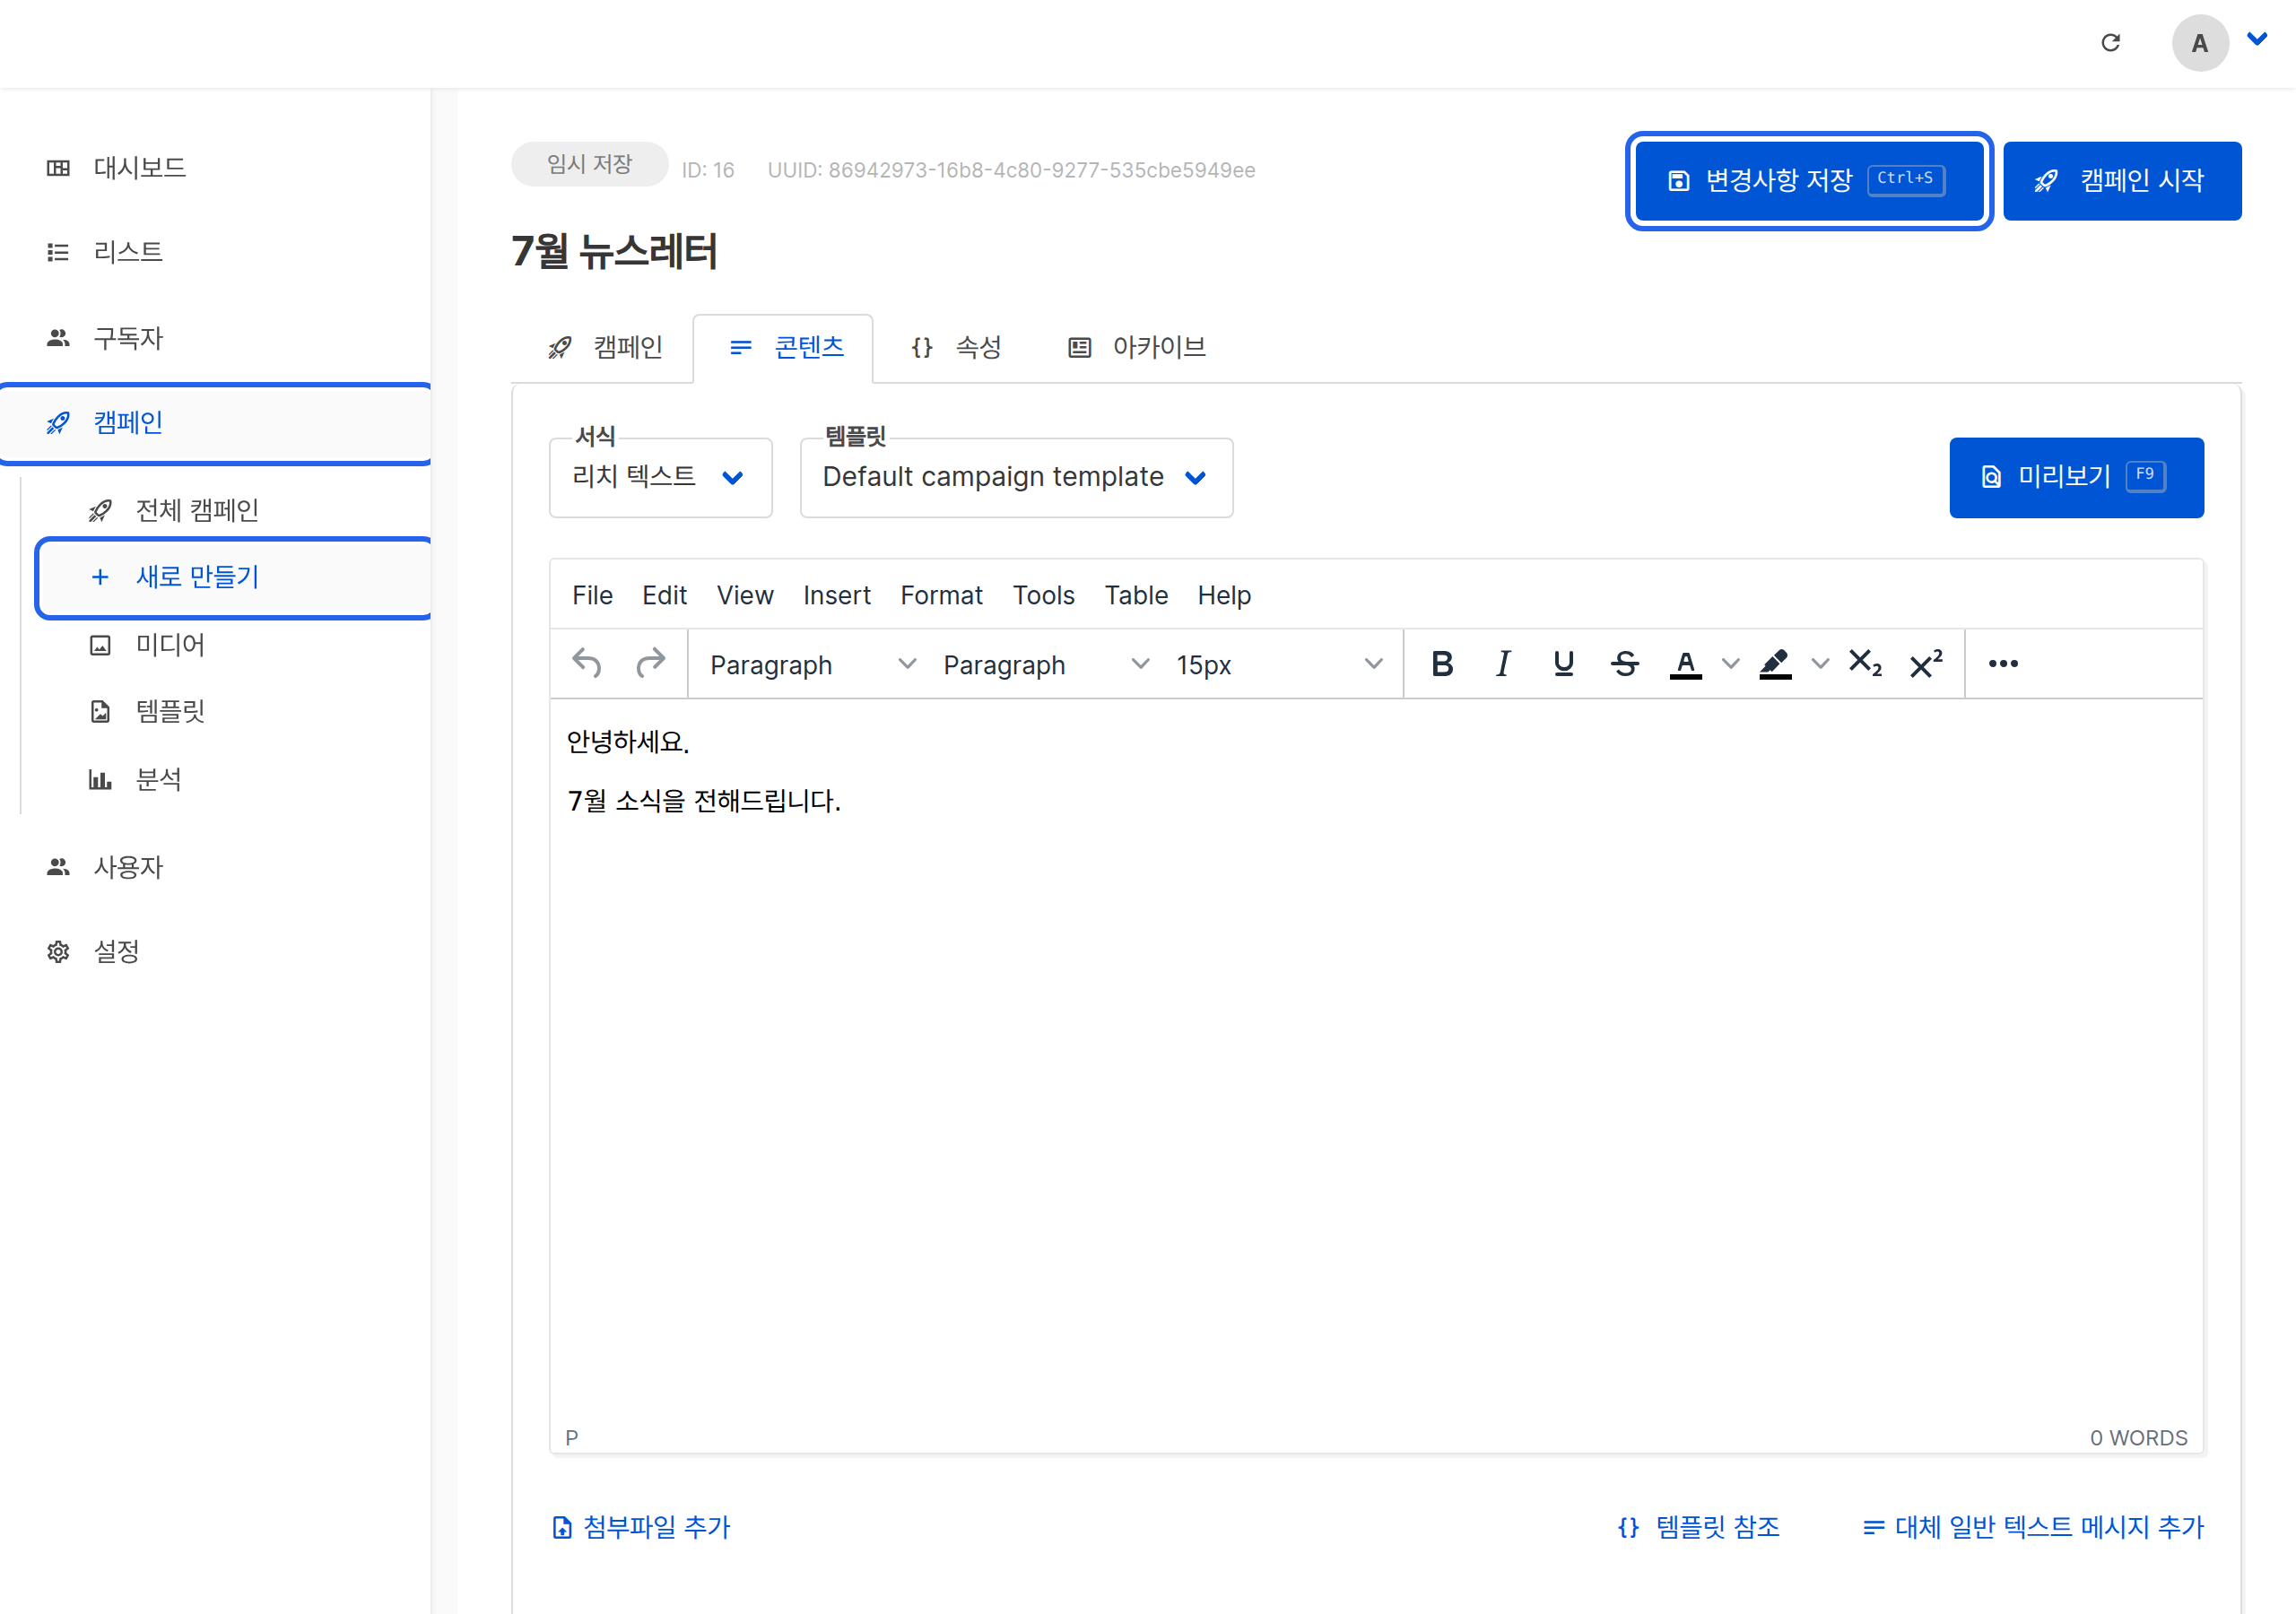Click the undo arrow in editor toolbar
Screen dimensions: 2296x1614
tap(587, 663)
